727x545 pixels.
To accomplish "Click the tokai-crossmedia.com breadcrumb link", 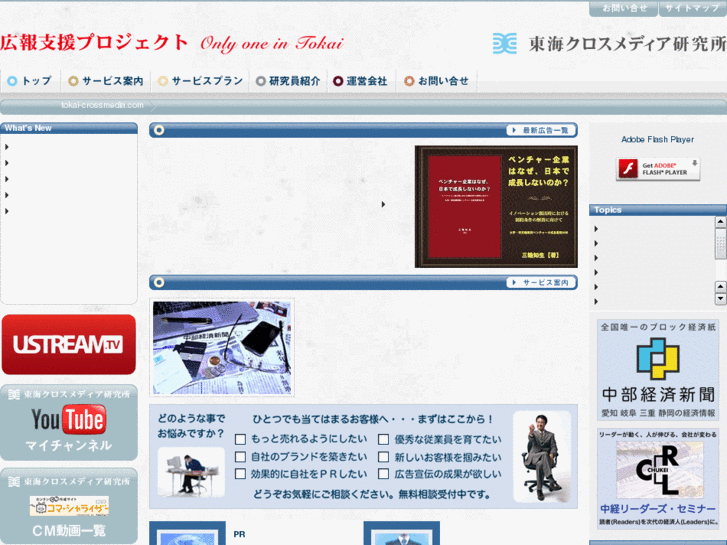I will pyautogui.click(x=102, y=105).
